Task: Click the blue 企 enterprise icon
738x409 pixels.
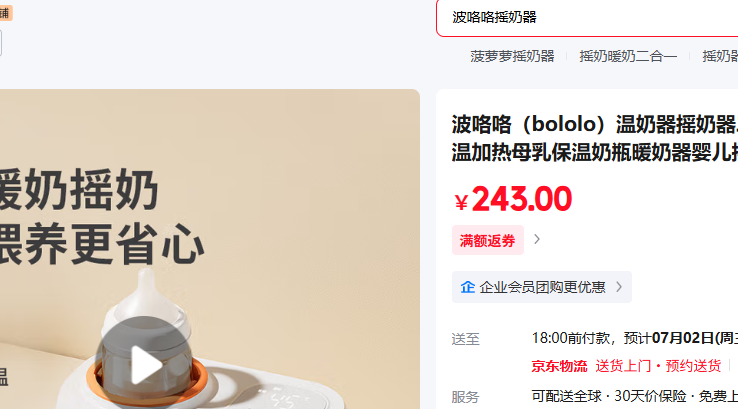Action: [467, 287]
